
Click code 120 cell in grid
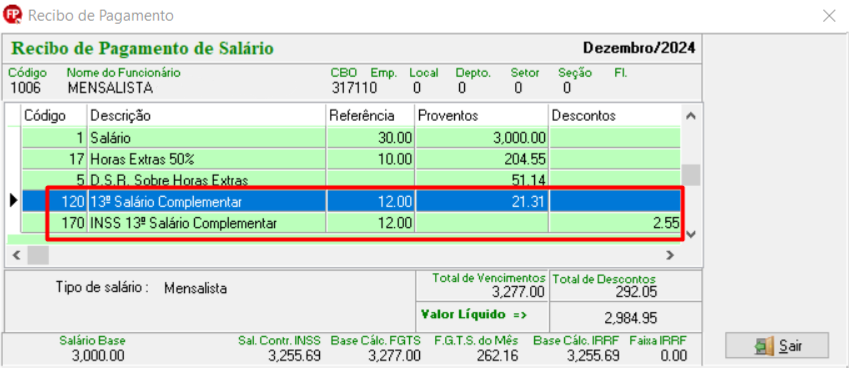click(54, 201)
